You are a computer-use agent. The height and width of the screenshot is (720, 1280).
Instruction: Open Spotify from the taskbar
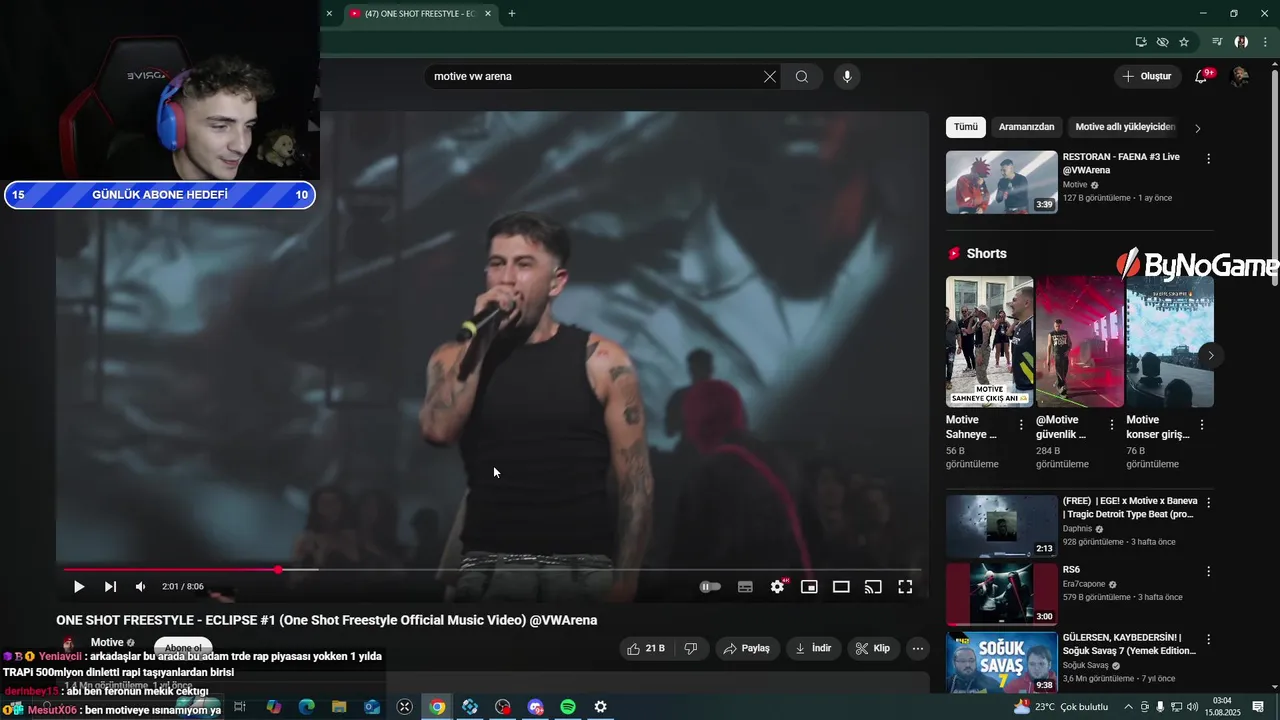pyautogui.click(x=568, y=707)
